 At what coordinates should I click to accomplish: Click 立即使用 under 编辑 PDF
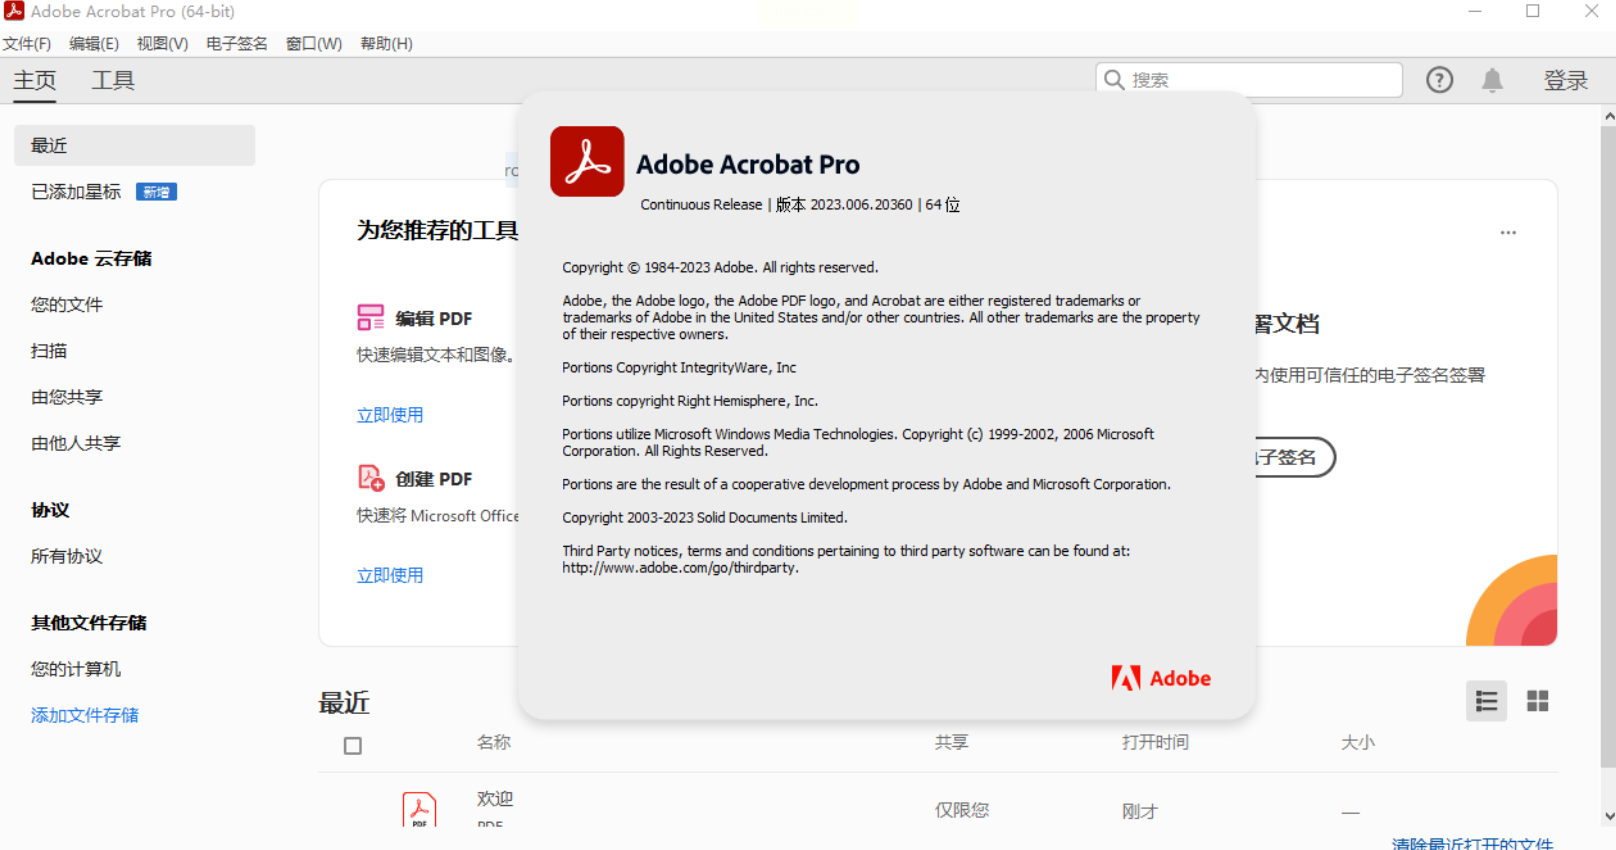tap(390, 415)
